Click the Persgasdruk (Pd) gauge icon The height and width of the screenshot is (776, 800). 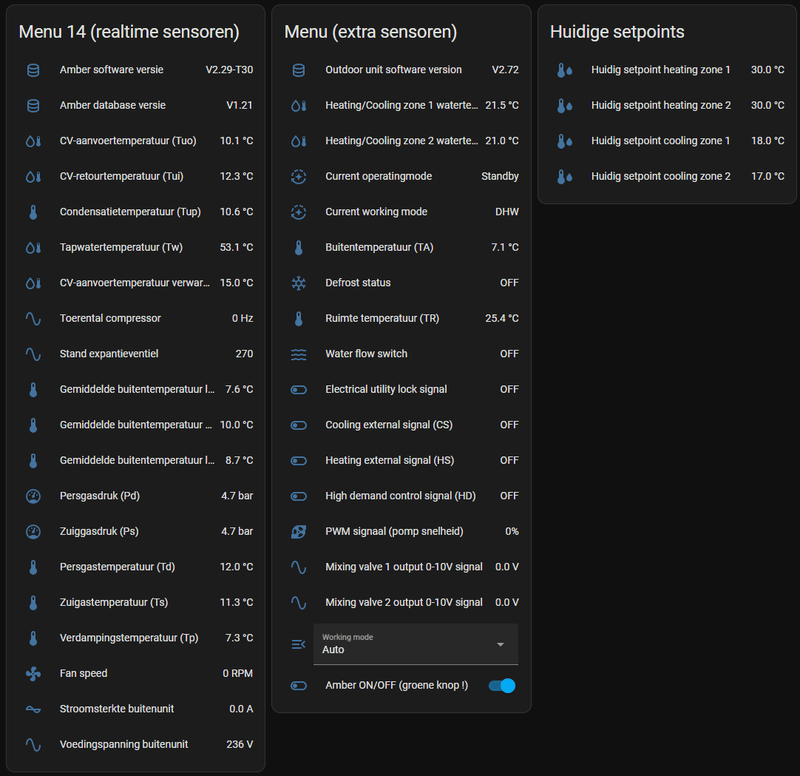click(32, 495)
